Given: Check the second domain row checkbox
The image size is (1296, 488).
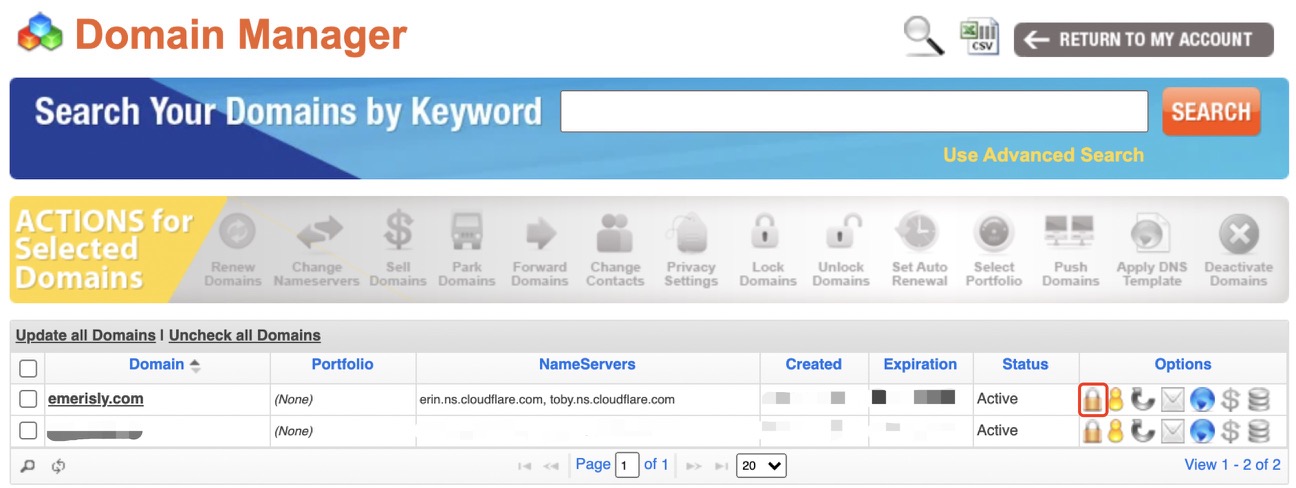Looking at the screenshot, I should click(x=28, y=431).
